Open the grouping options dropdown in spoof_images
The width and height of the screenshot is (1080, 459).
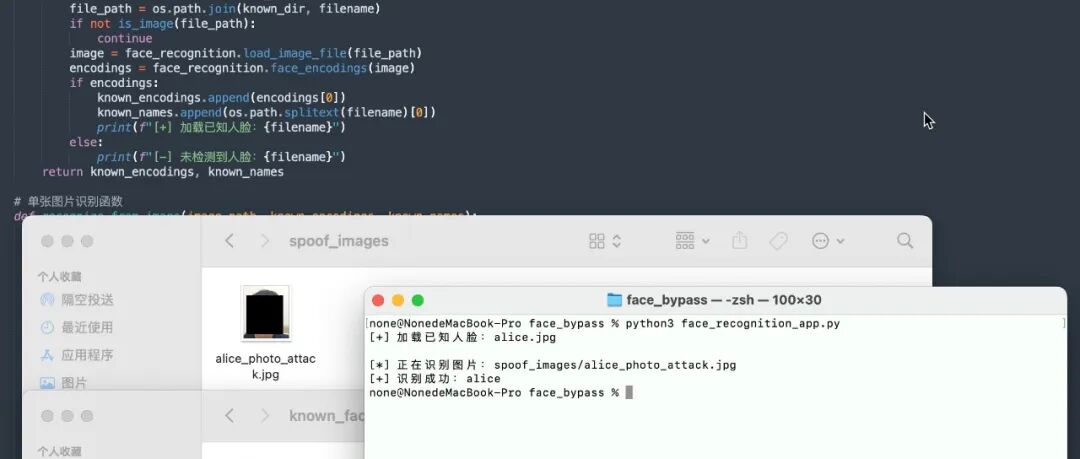(x=692, y=241)
